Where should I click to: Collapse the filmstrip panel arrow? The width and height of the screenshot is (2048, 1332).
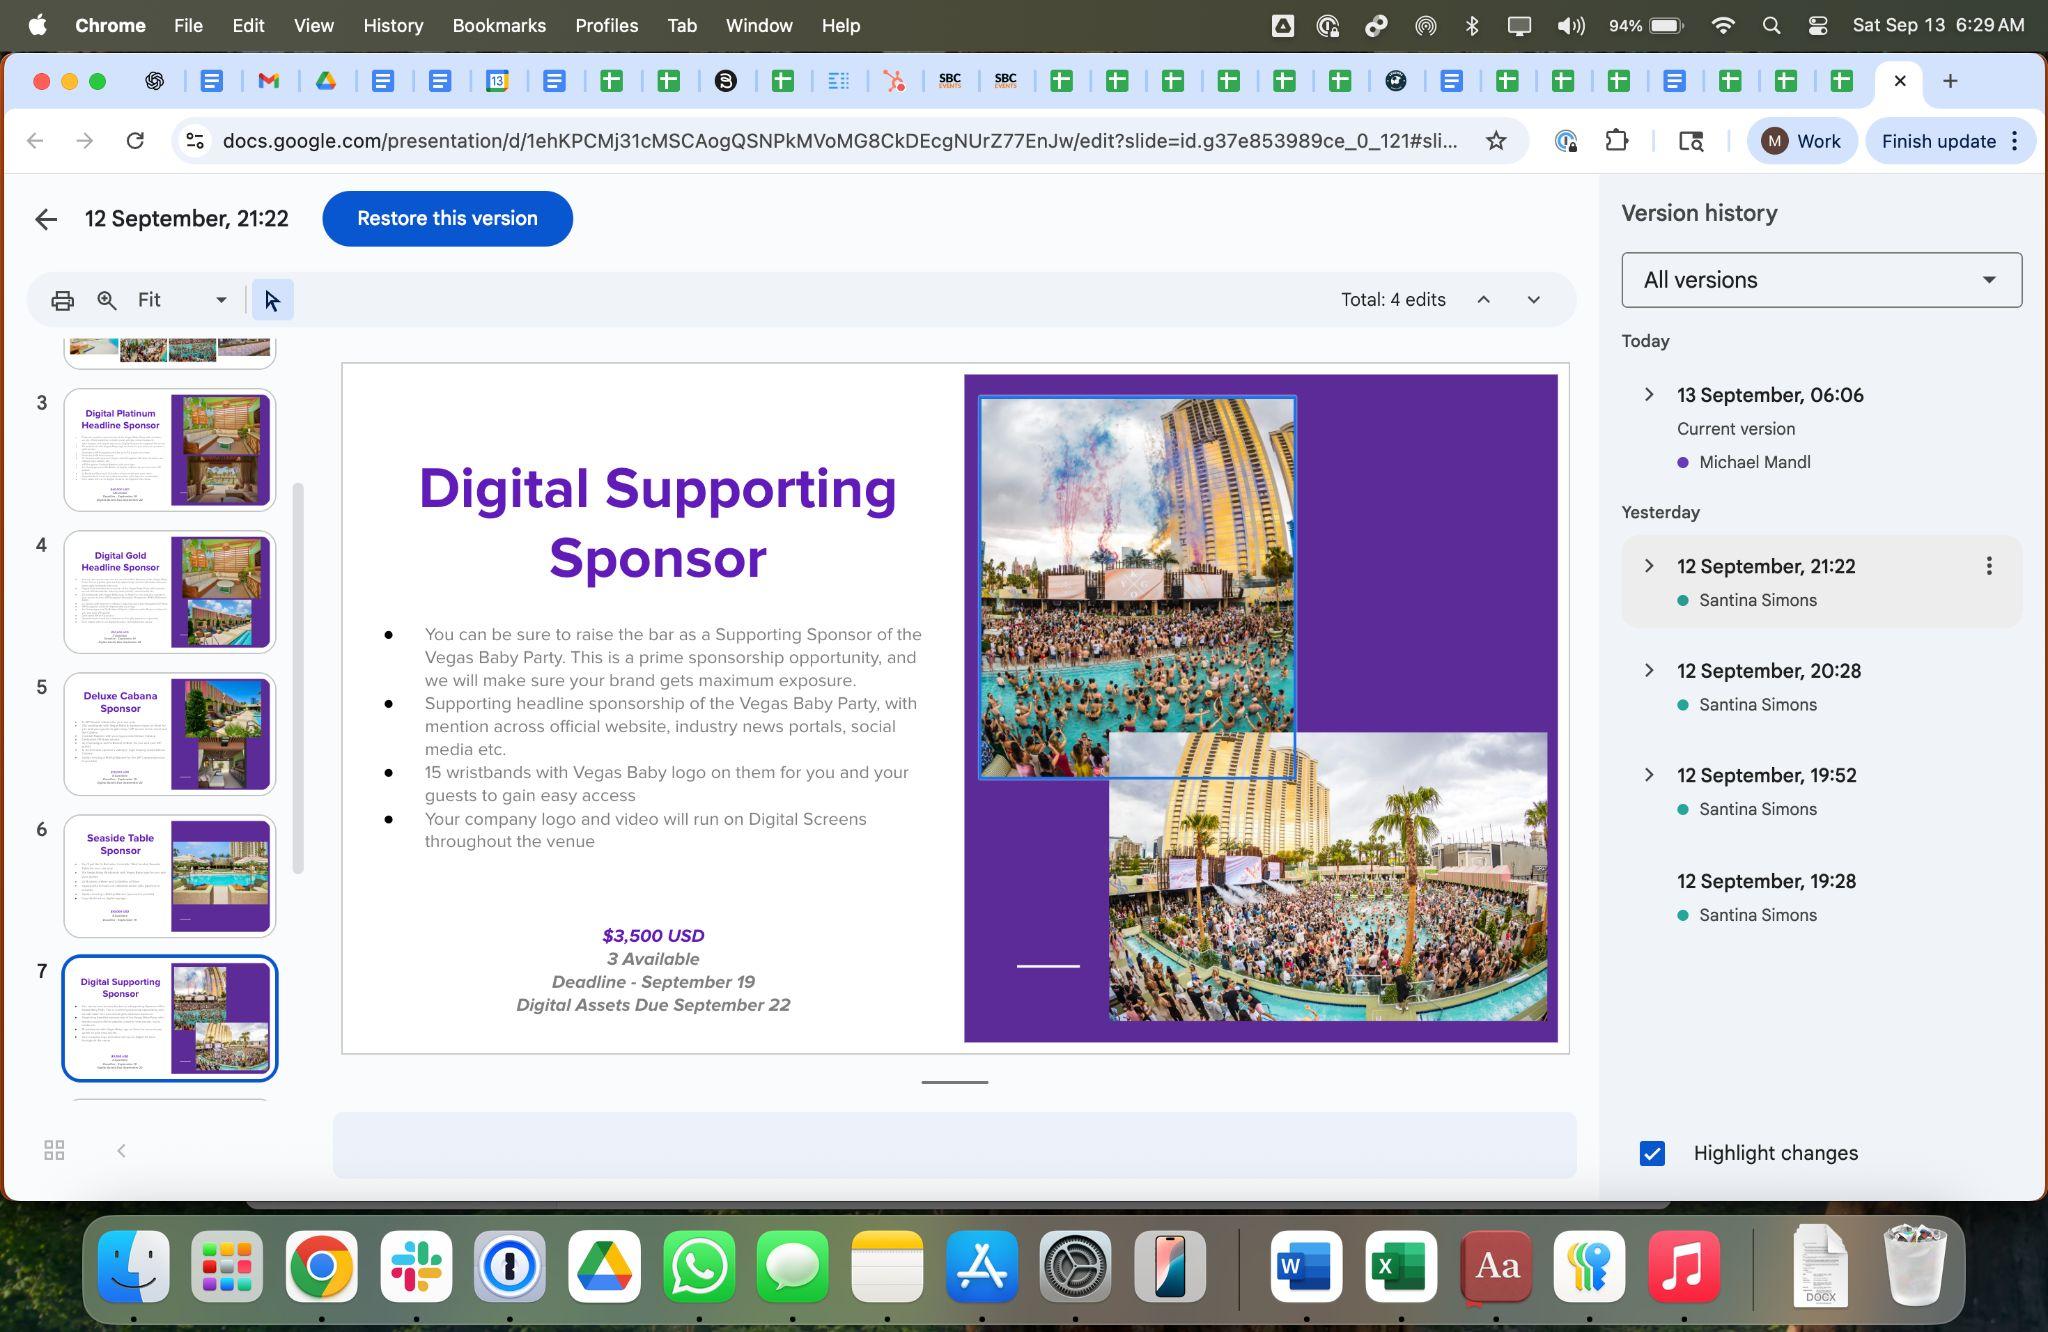[x=121, y=1151]
